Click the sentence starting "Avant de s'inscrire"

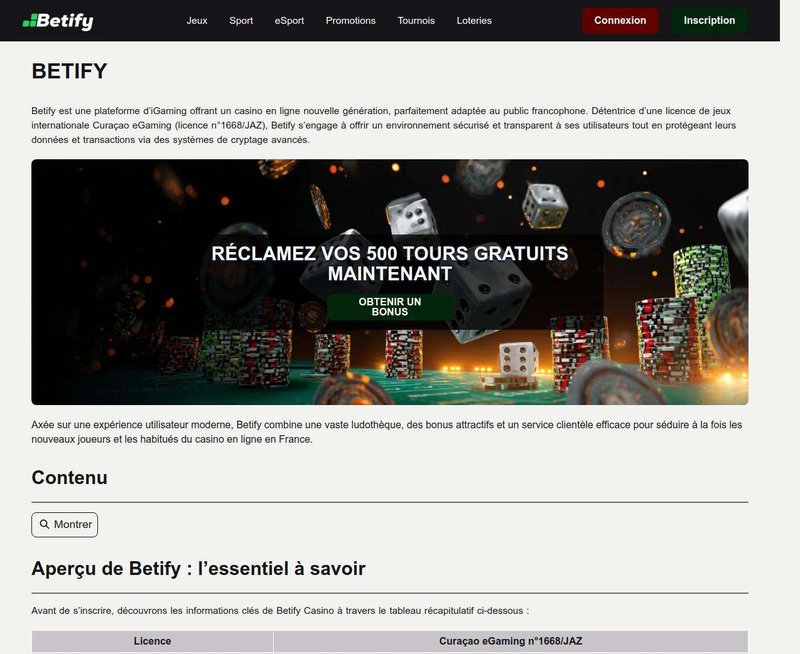(x=280, y=611)
